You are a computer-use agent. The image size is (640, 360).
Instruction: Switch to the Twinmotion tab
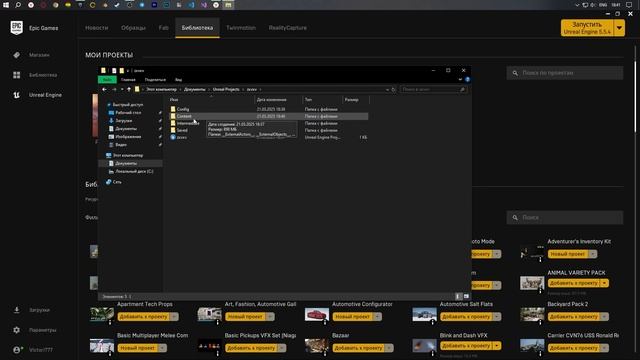pyautogui.click(x=241, y=28)
